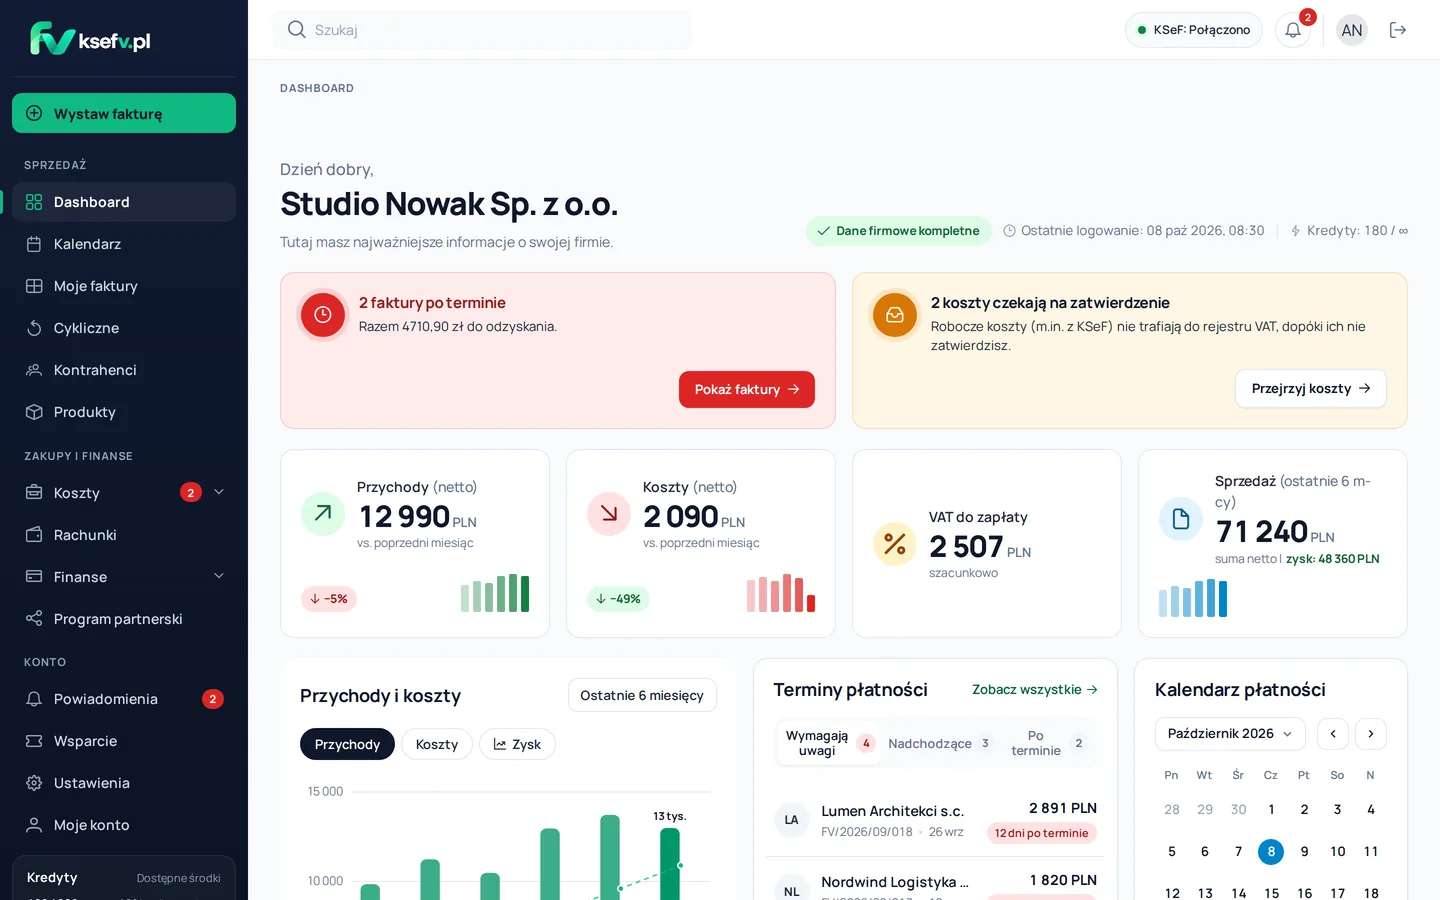The height and width of the screenshot is (900, 1440).
Task: Go to next month in calendar
Action: pyautogui.click(x=1371, y=734)
